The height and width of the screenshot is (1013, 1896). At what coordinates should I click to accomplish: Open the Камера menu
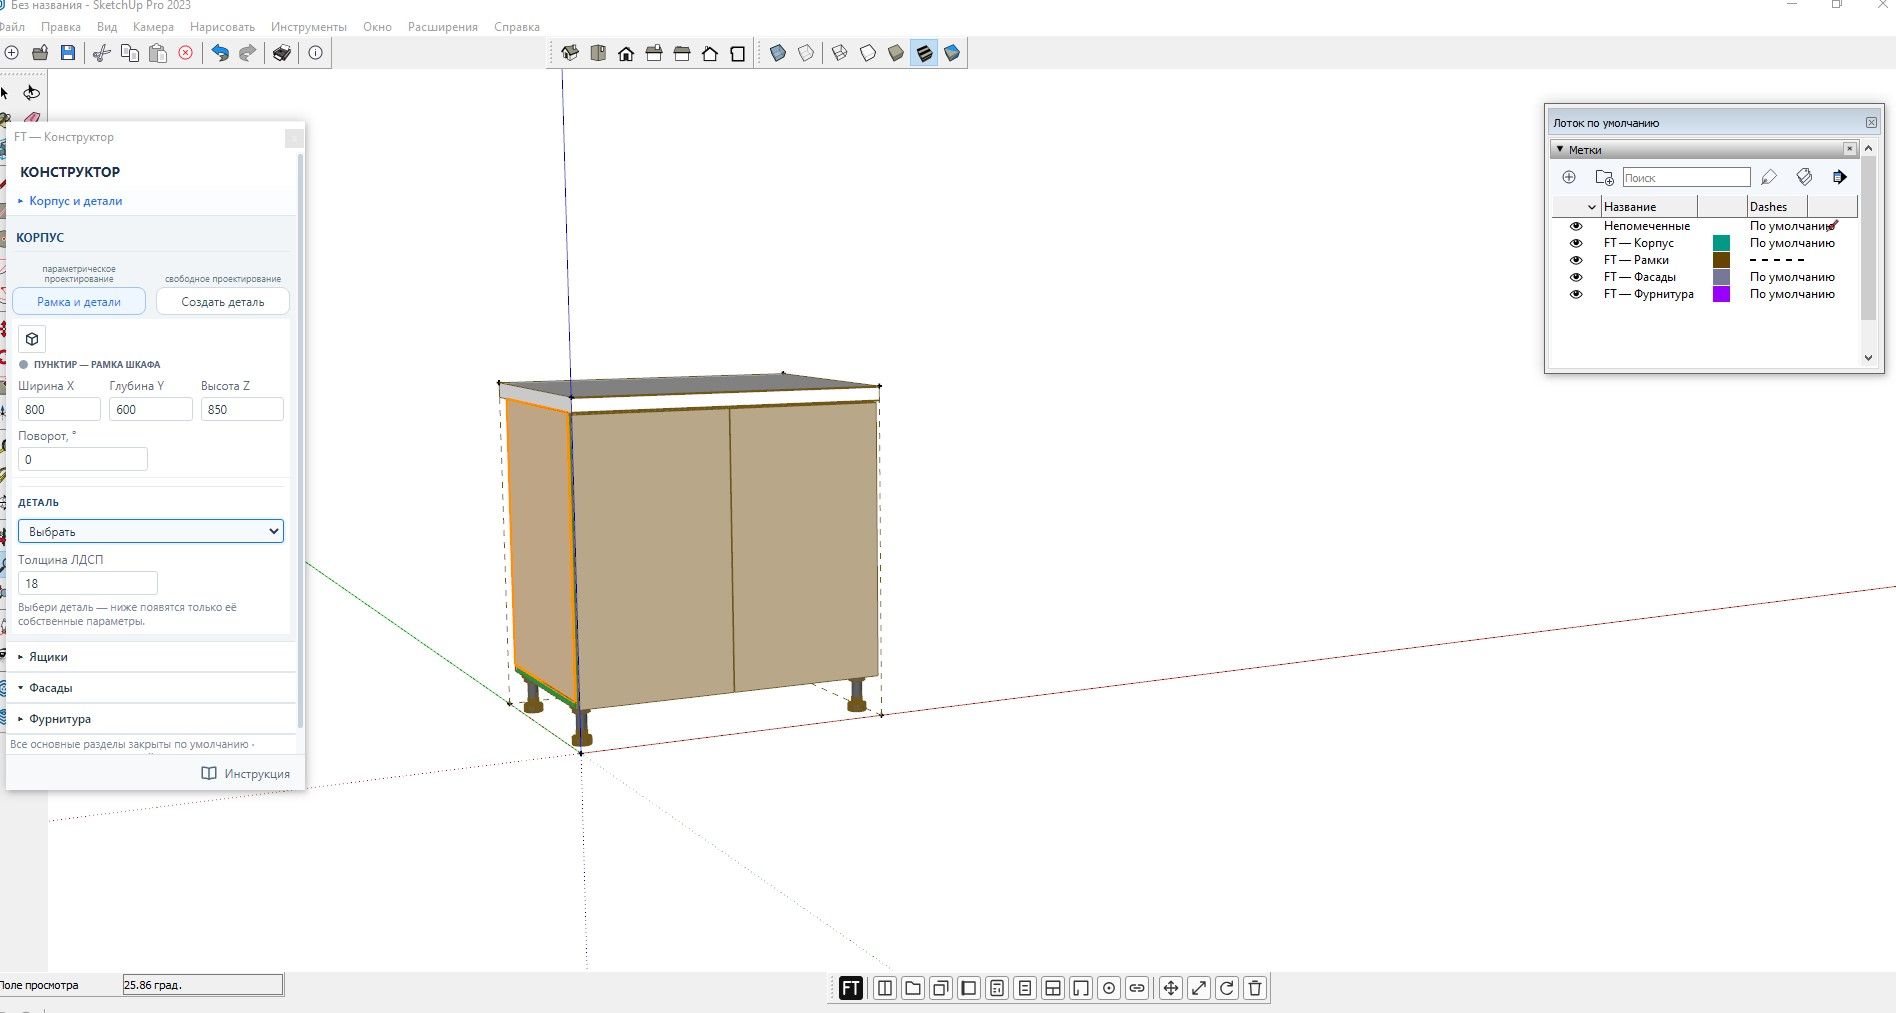coord(153,27)
